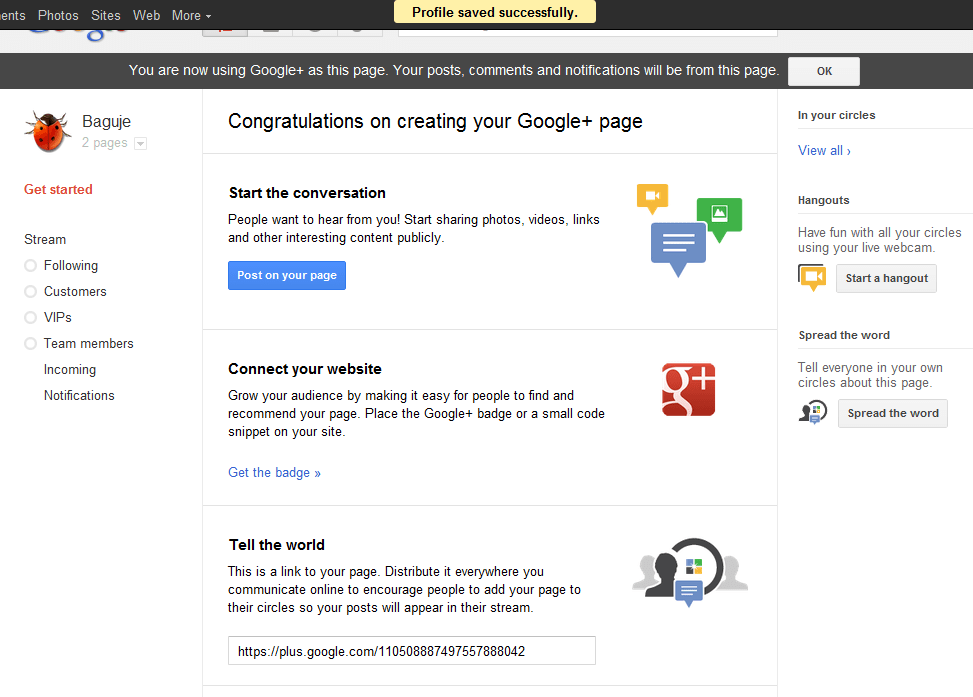Click the In your circles heading
973x697 pixels.
836,115
